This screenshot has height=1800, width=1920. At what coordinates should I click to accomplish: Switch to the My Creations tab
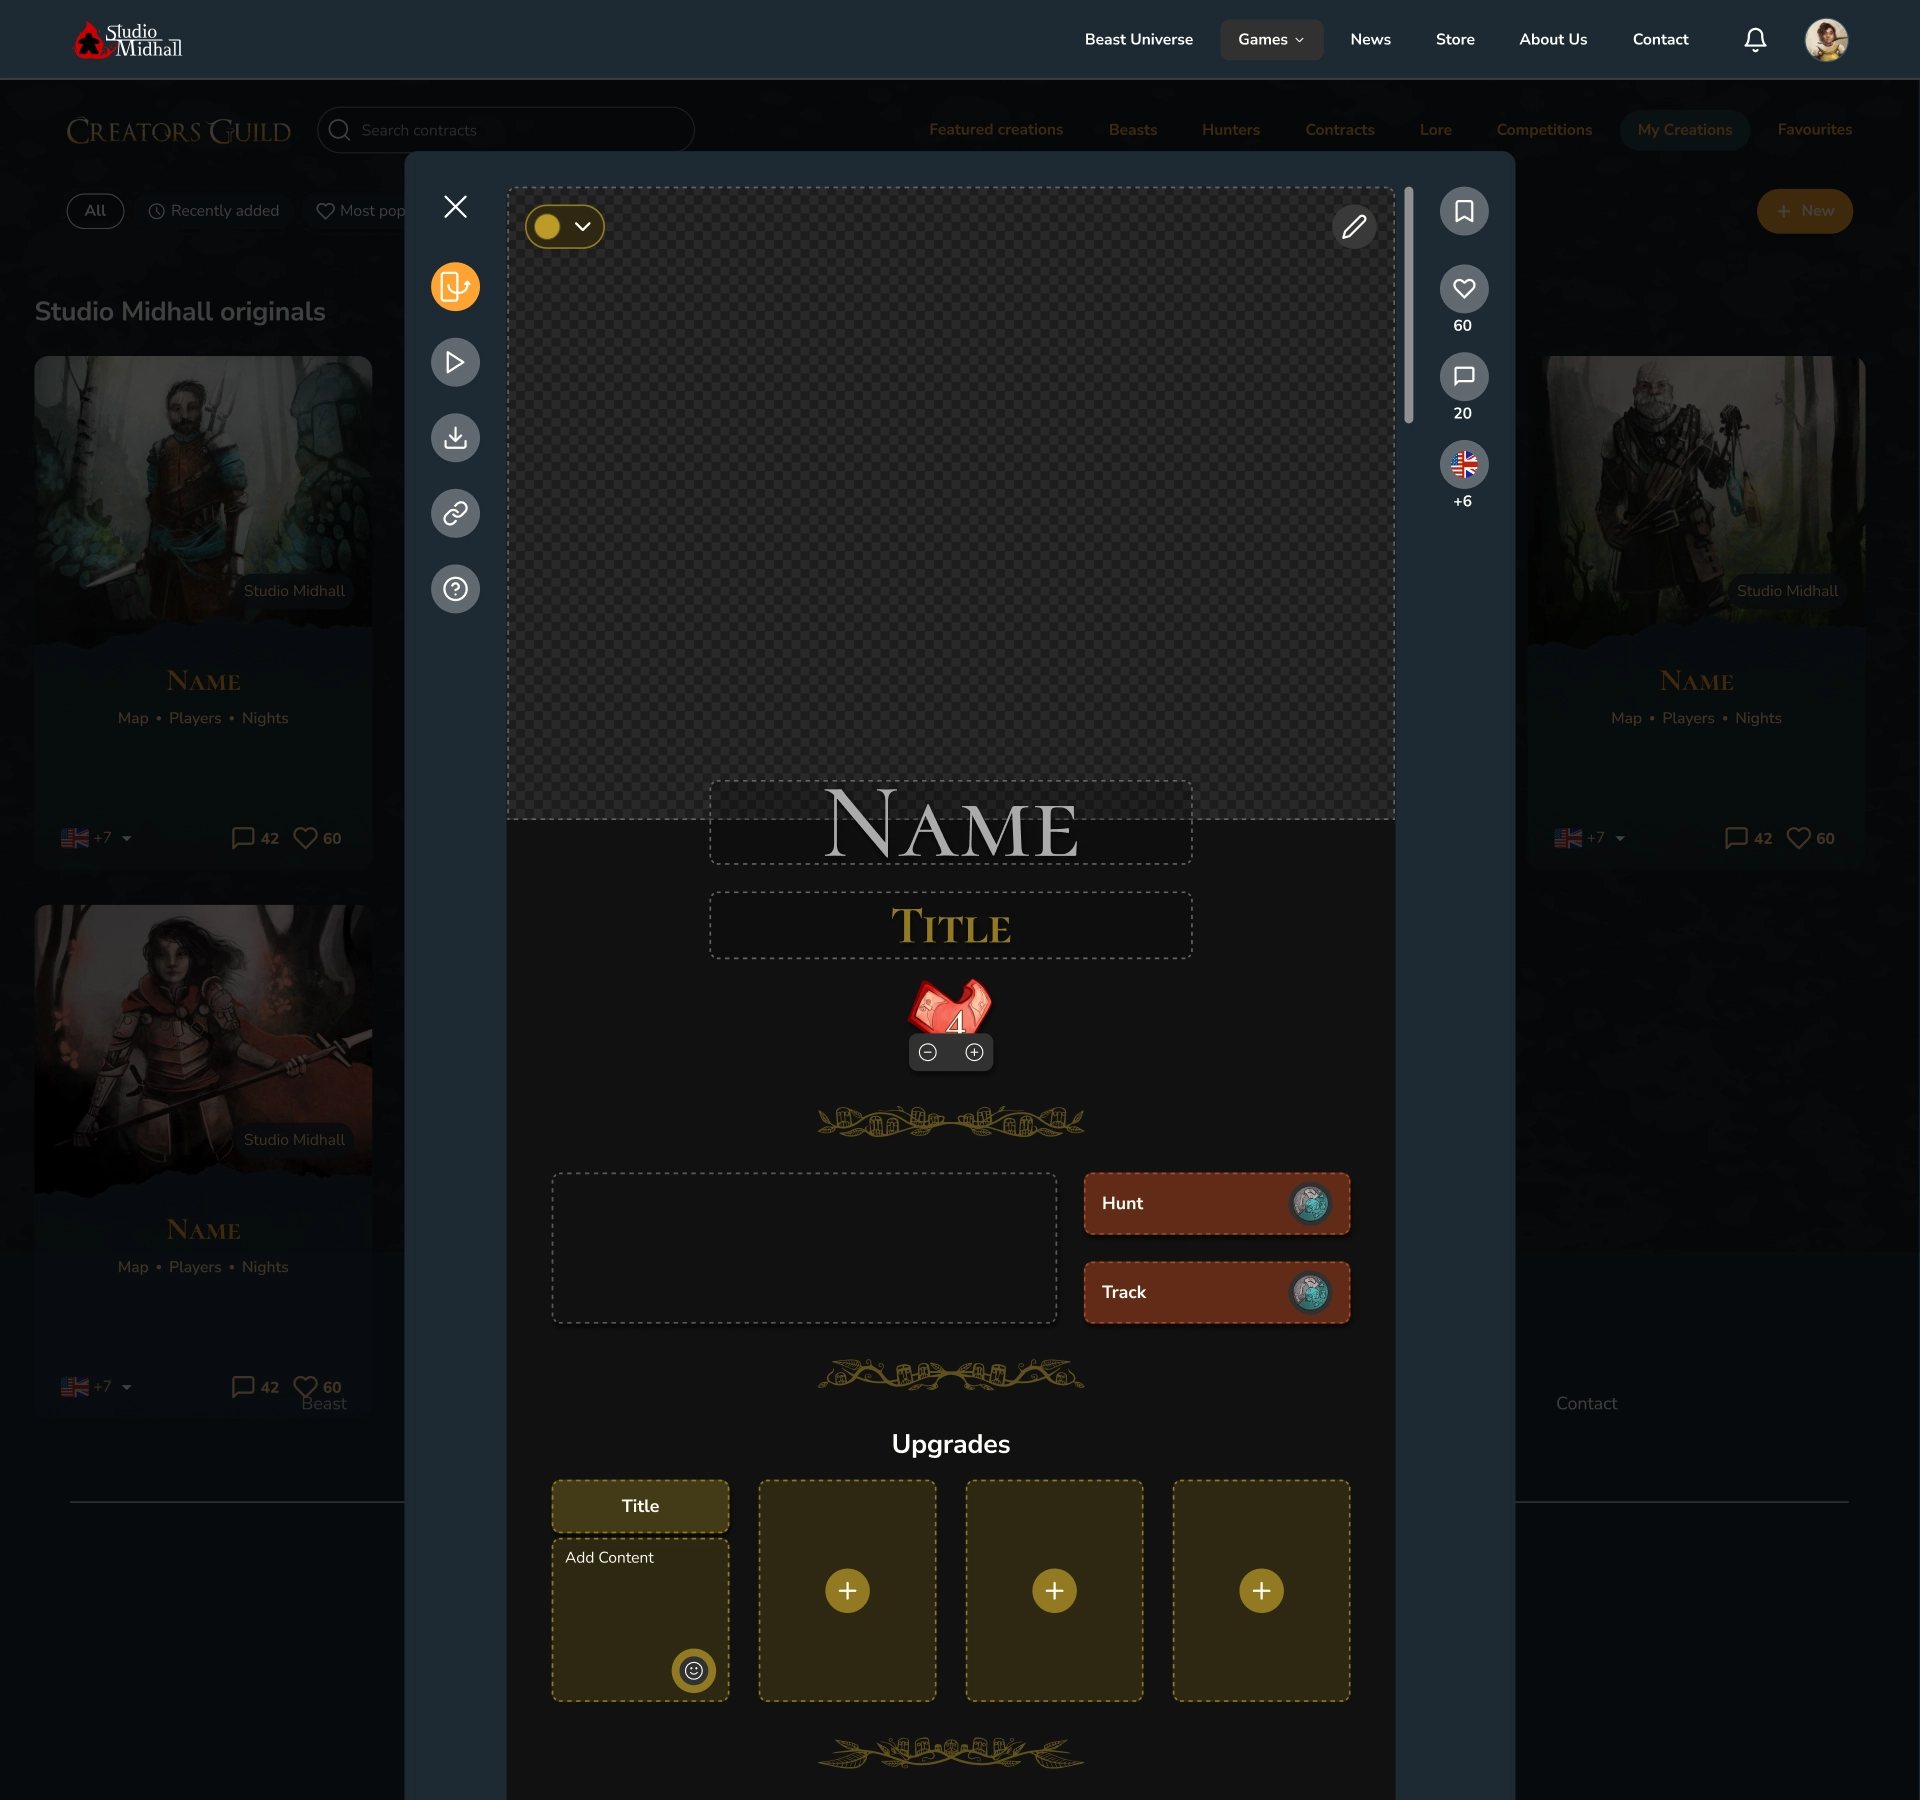pos(1684,129)
